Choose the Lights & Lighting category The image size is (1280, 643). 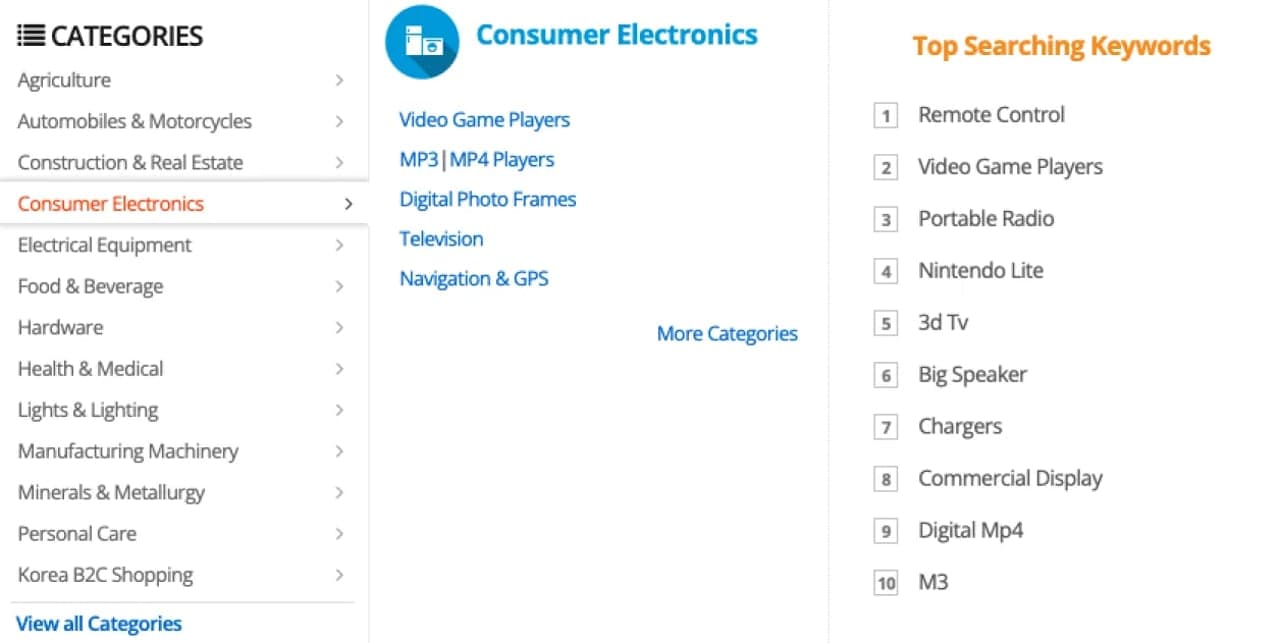[x=88, y=410]
